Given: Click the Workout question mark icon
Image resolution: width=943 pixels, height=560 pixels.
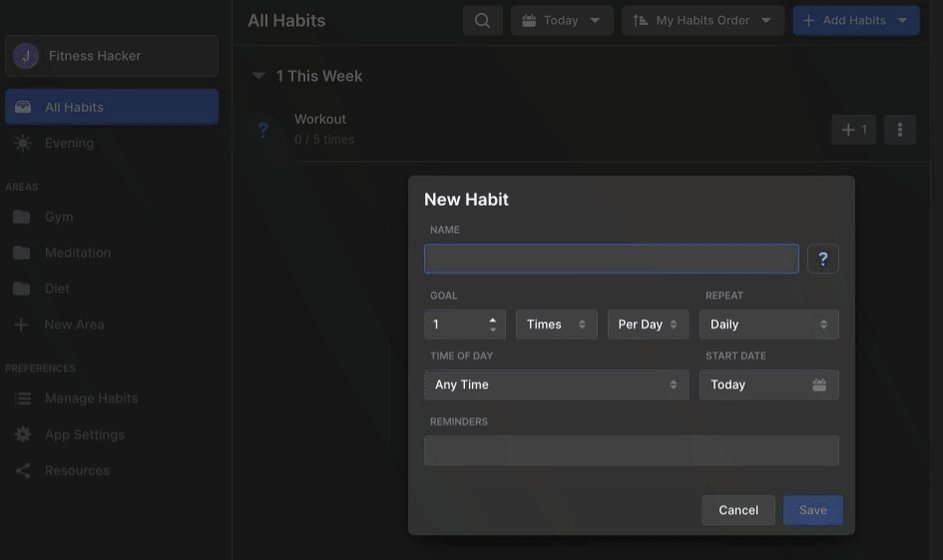Looking at the screenshot, I should pyautogui.click(x=263, y=129).
